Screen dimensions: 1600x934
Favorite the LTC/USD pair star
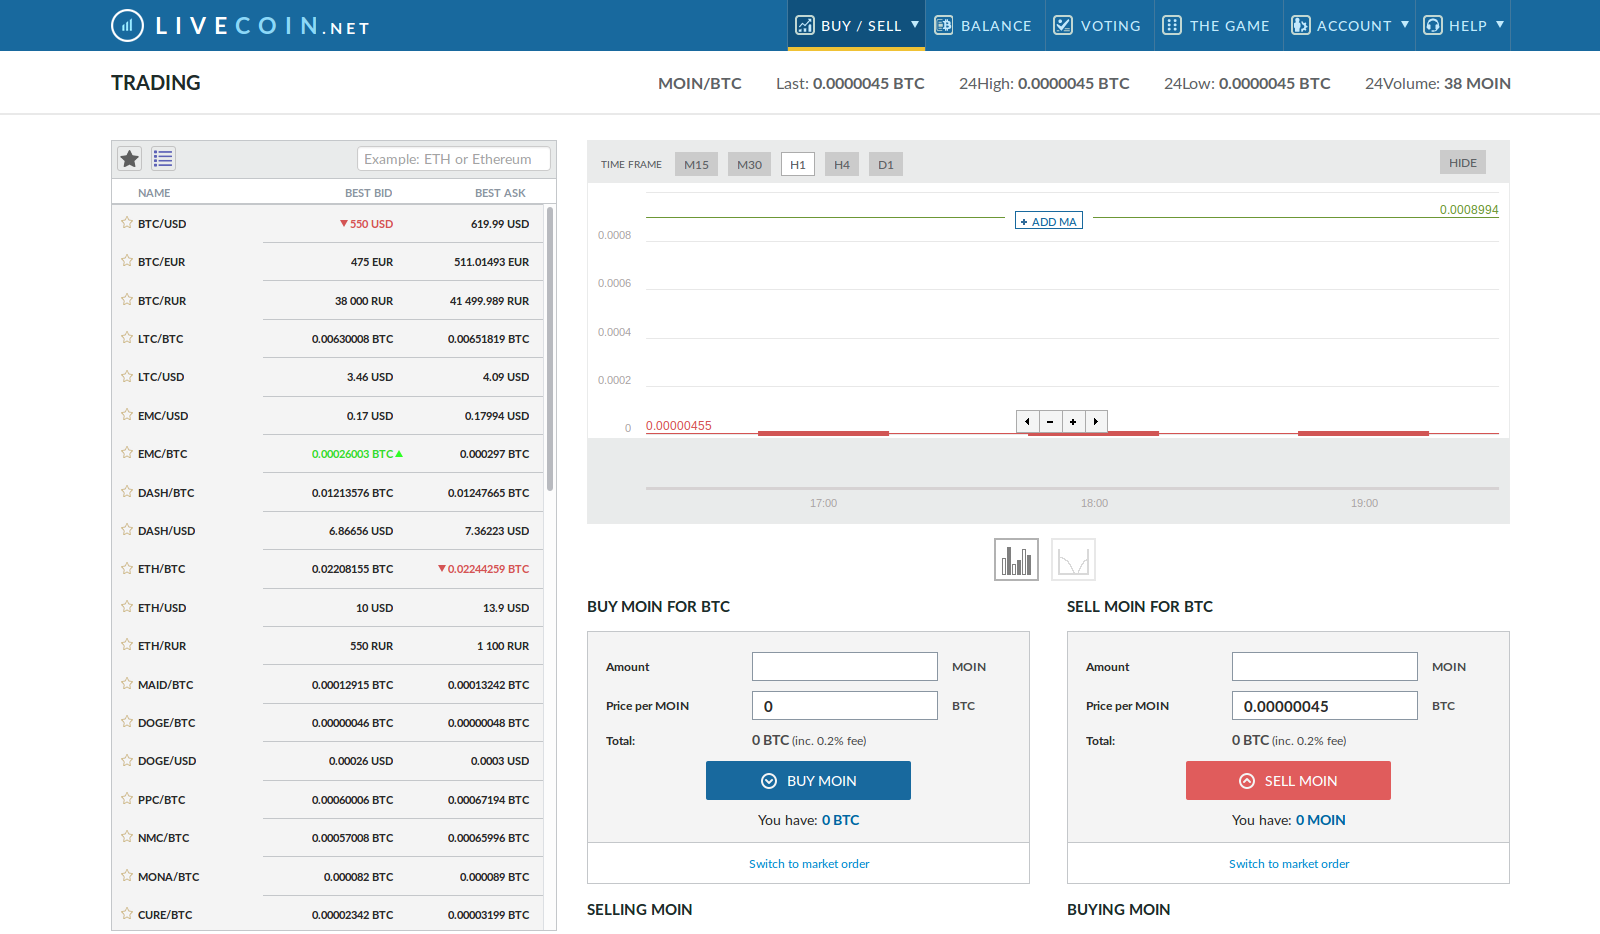127,377
